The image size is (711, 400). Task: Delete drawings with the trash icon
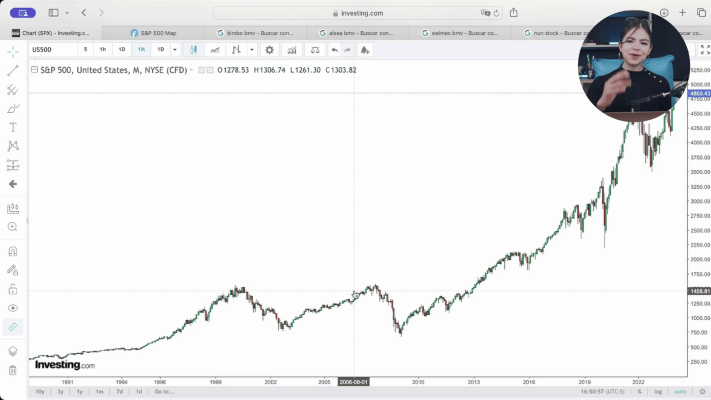pos(13,370)
